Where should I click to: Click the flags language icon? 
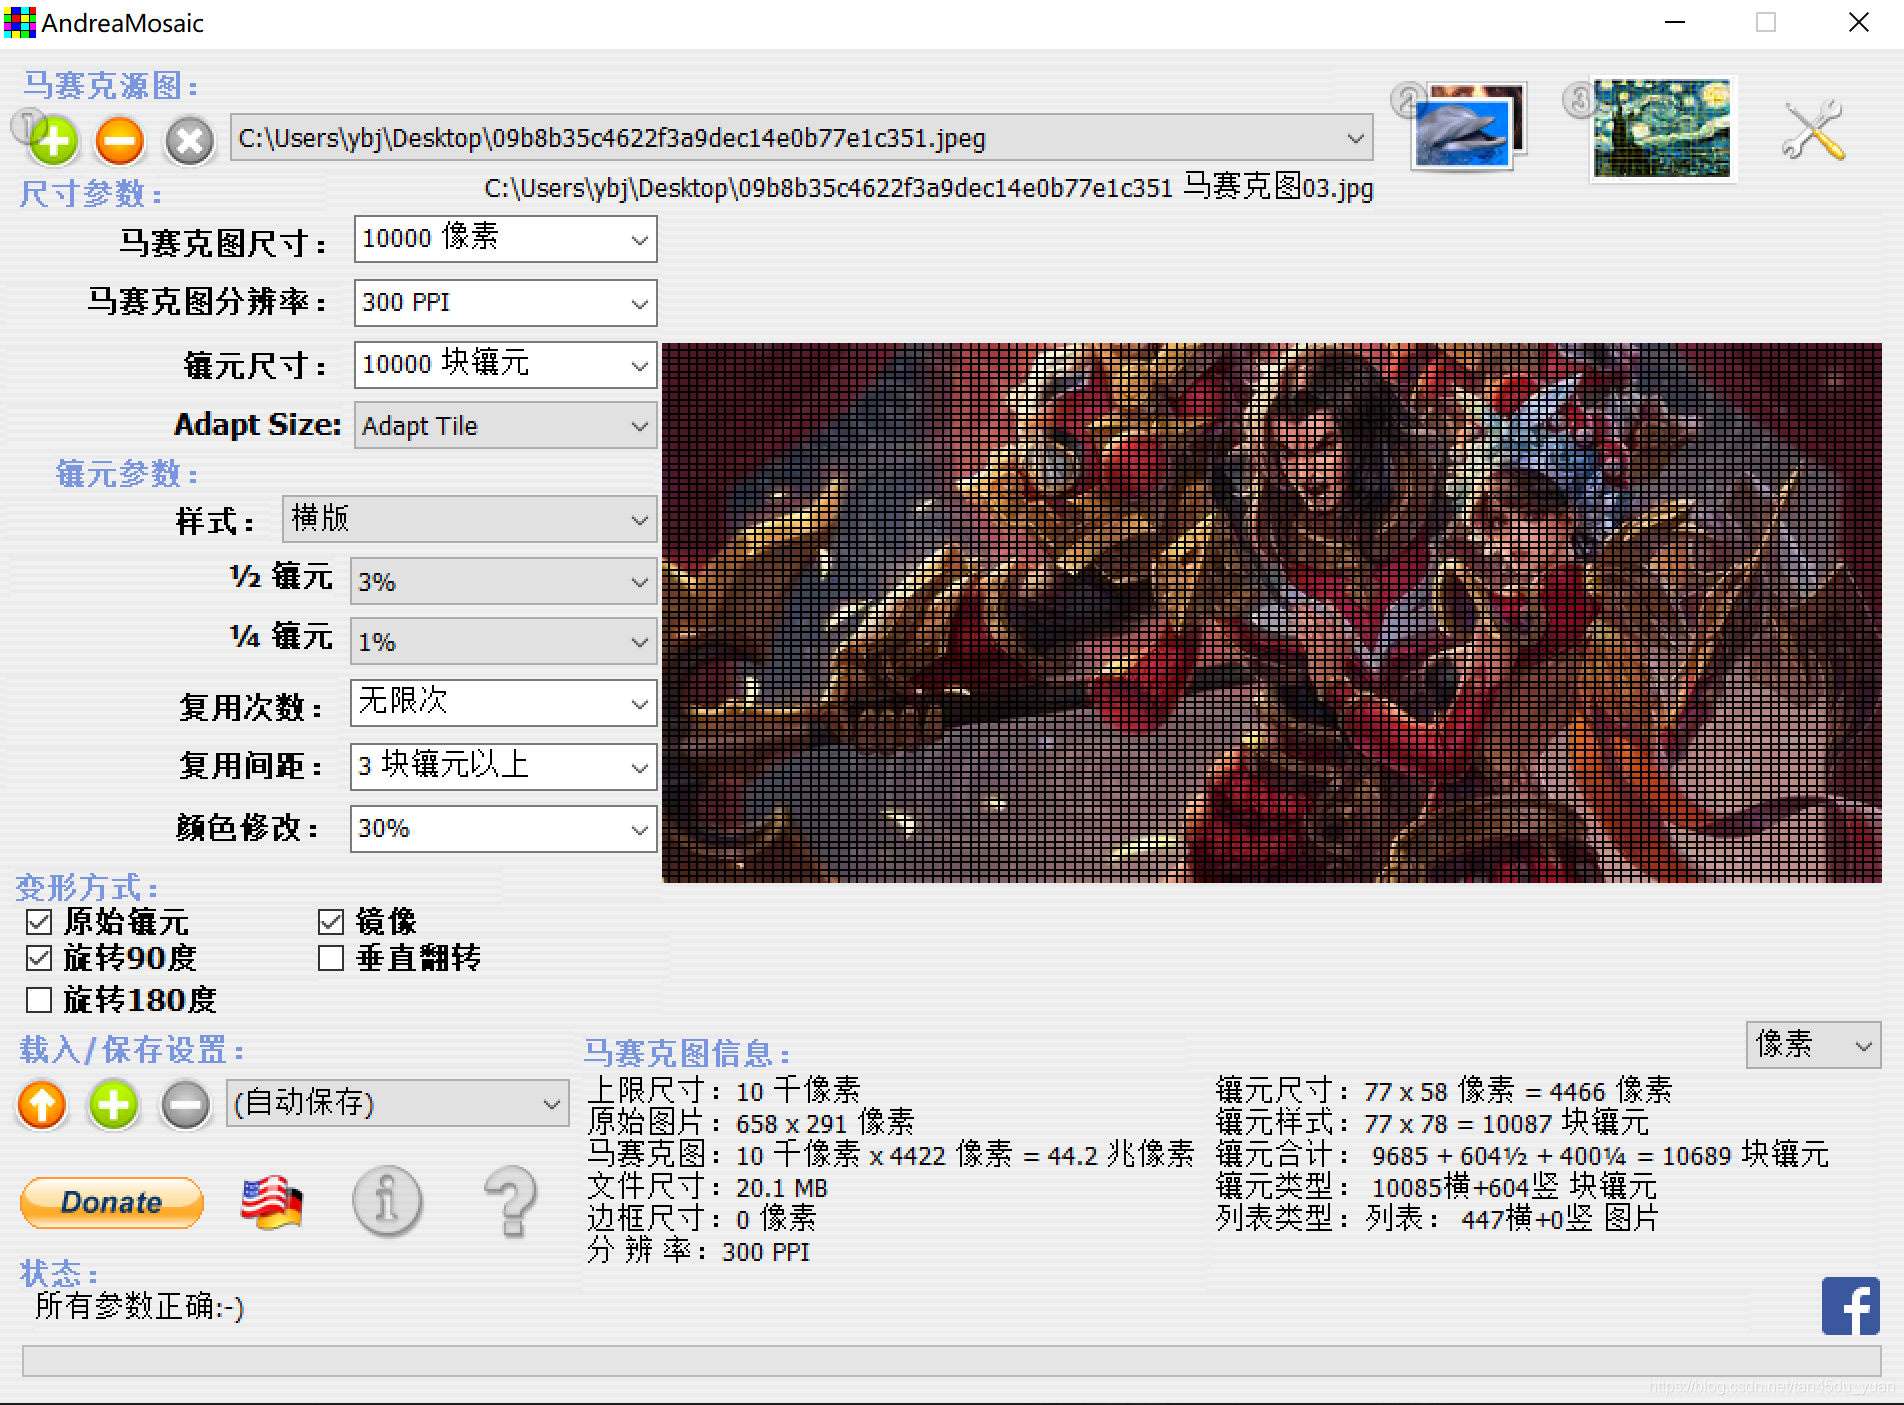(271, 1202)
